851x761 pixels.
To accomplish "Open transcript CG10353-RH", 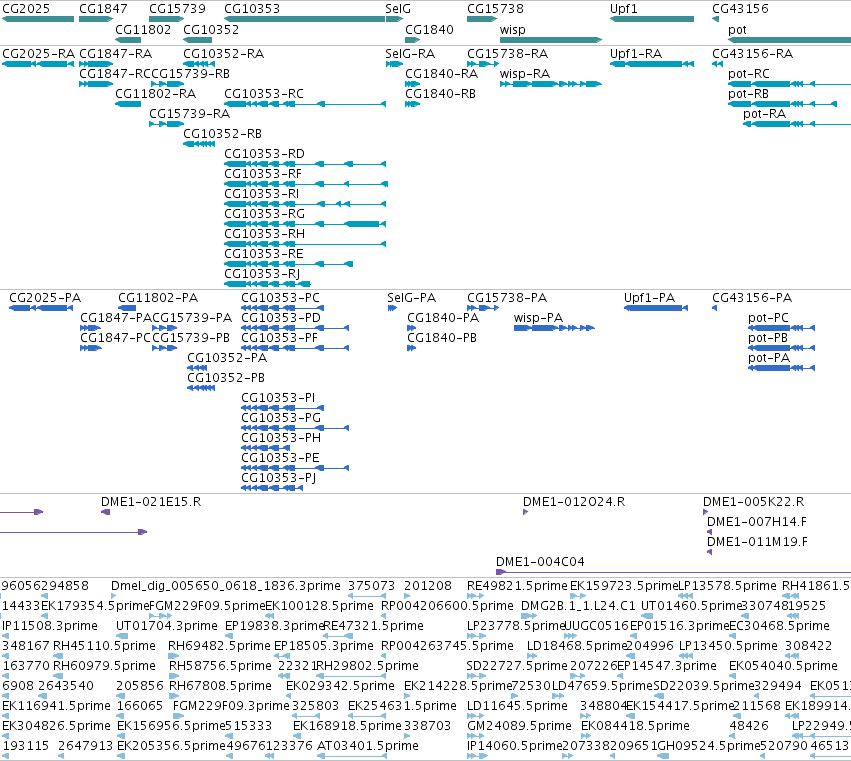I will pos(265,234).
